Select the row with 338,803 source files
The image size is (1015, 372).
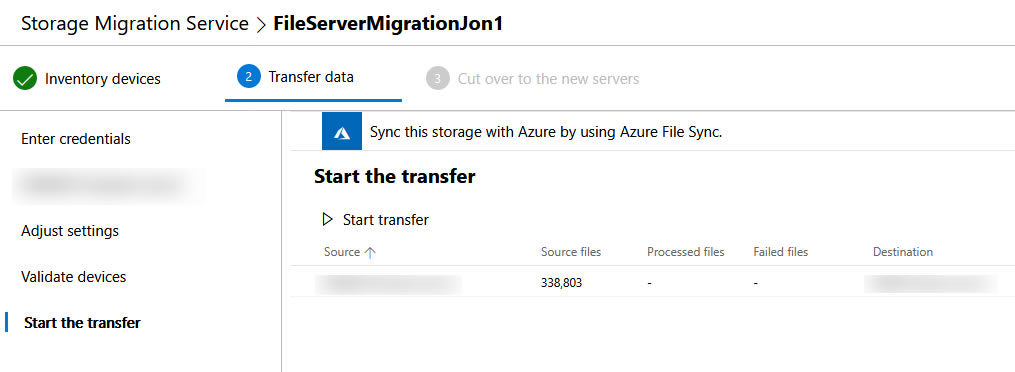pyautogui.click(x=652, y=283)
